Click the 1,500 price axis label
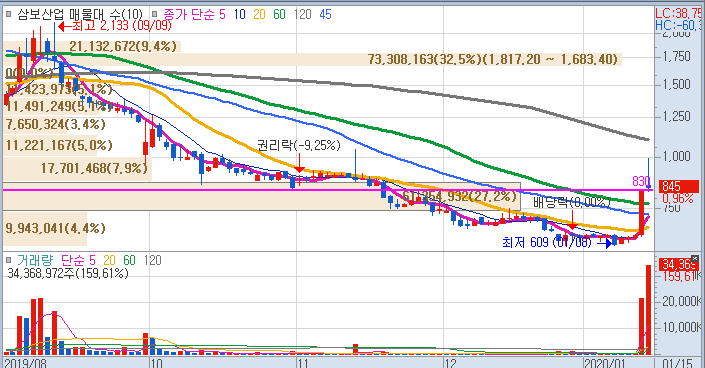Viewport: 705px width, 368px height. click(x=677, y=85)
